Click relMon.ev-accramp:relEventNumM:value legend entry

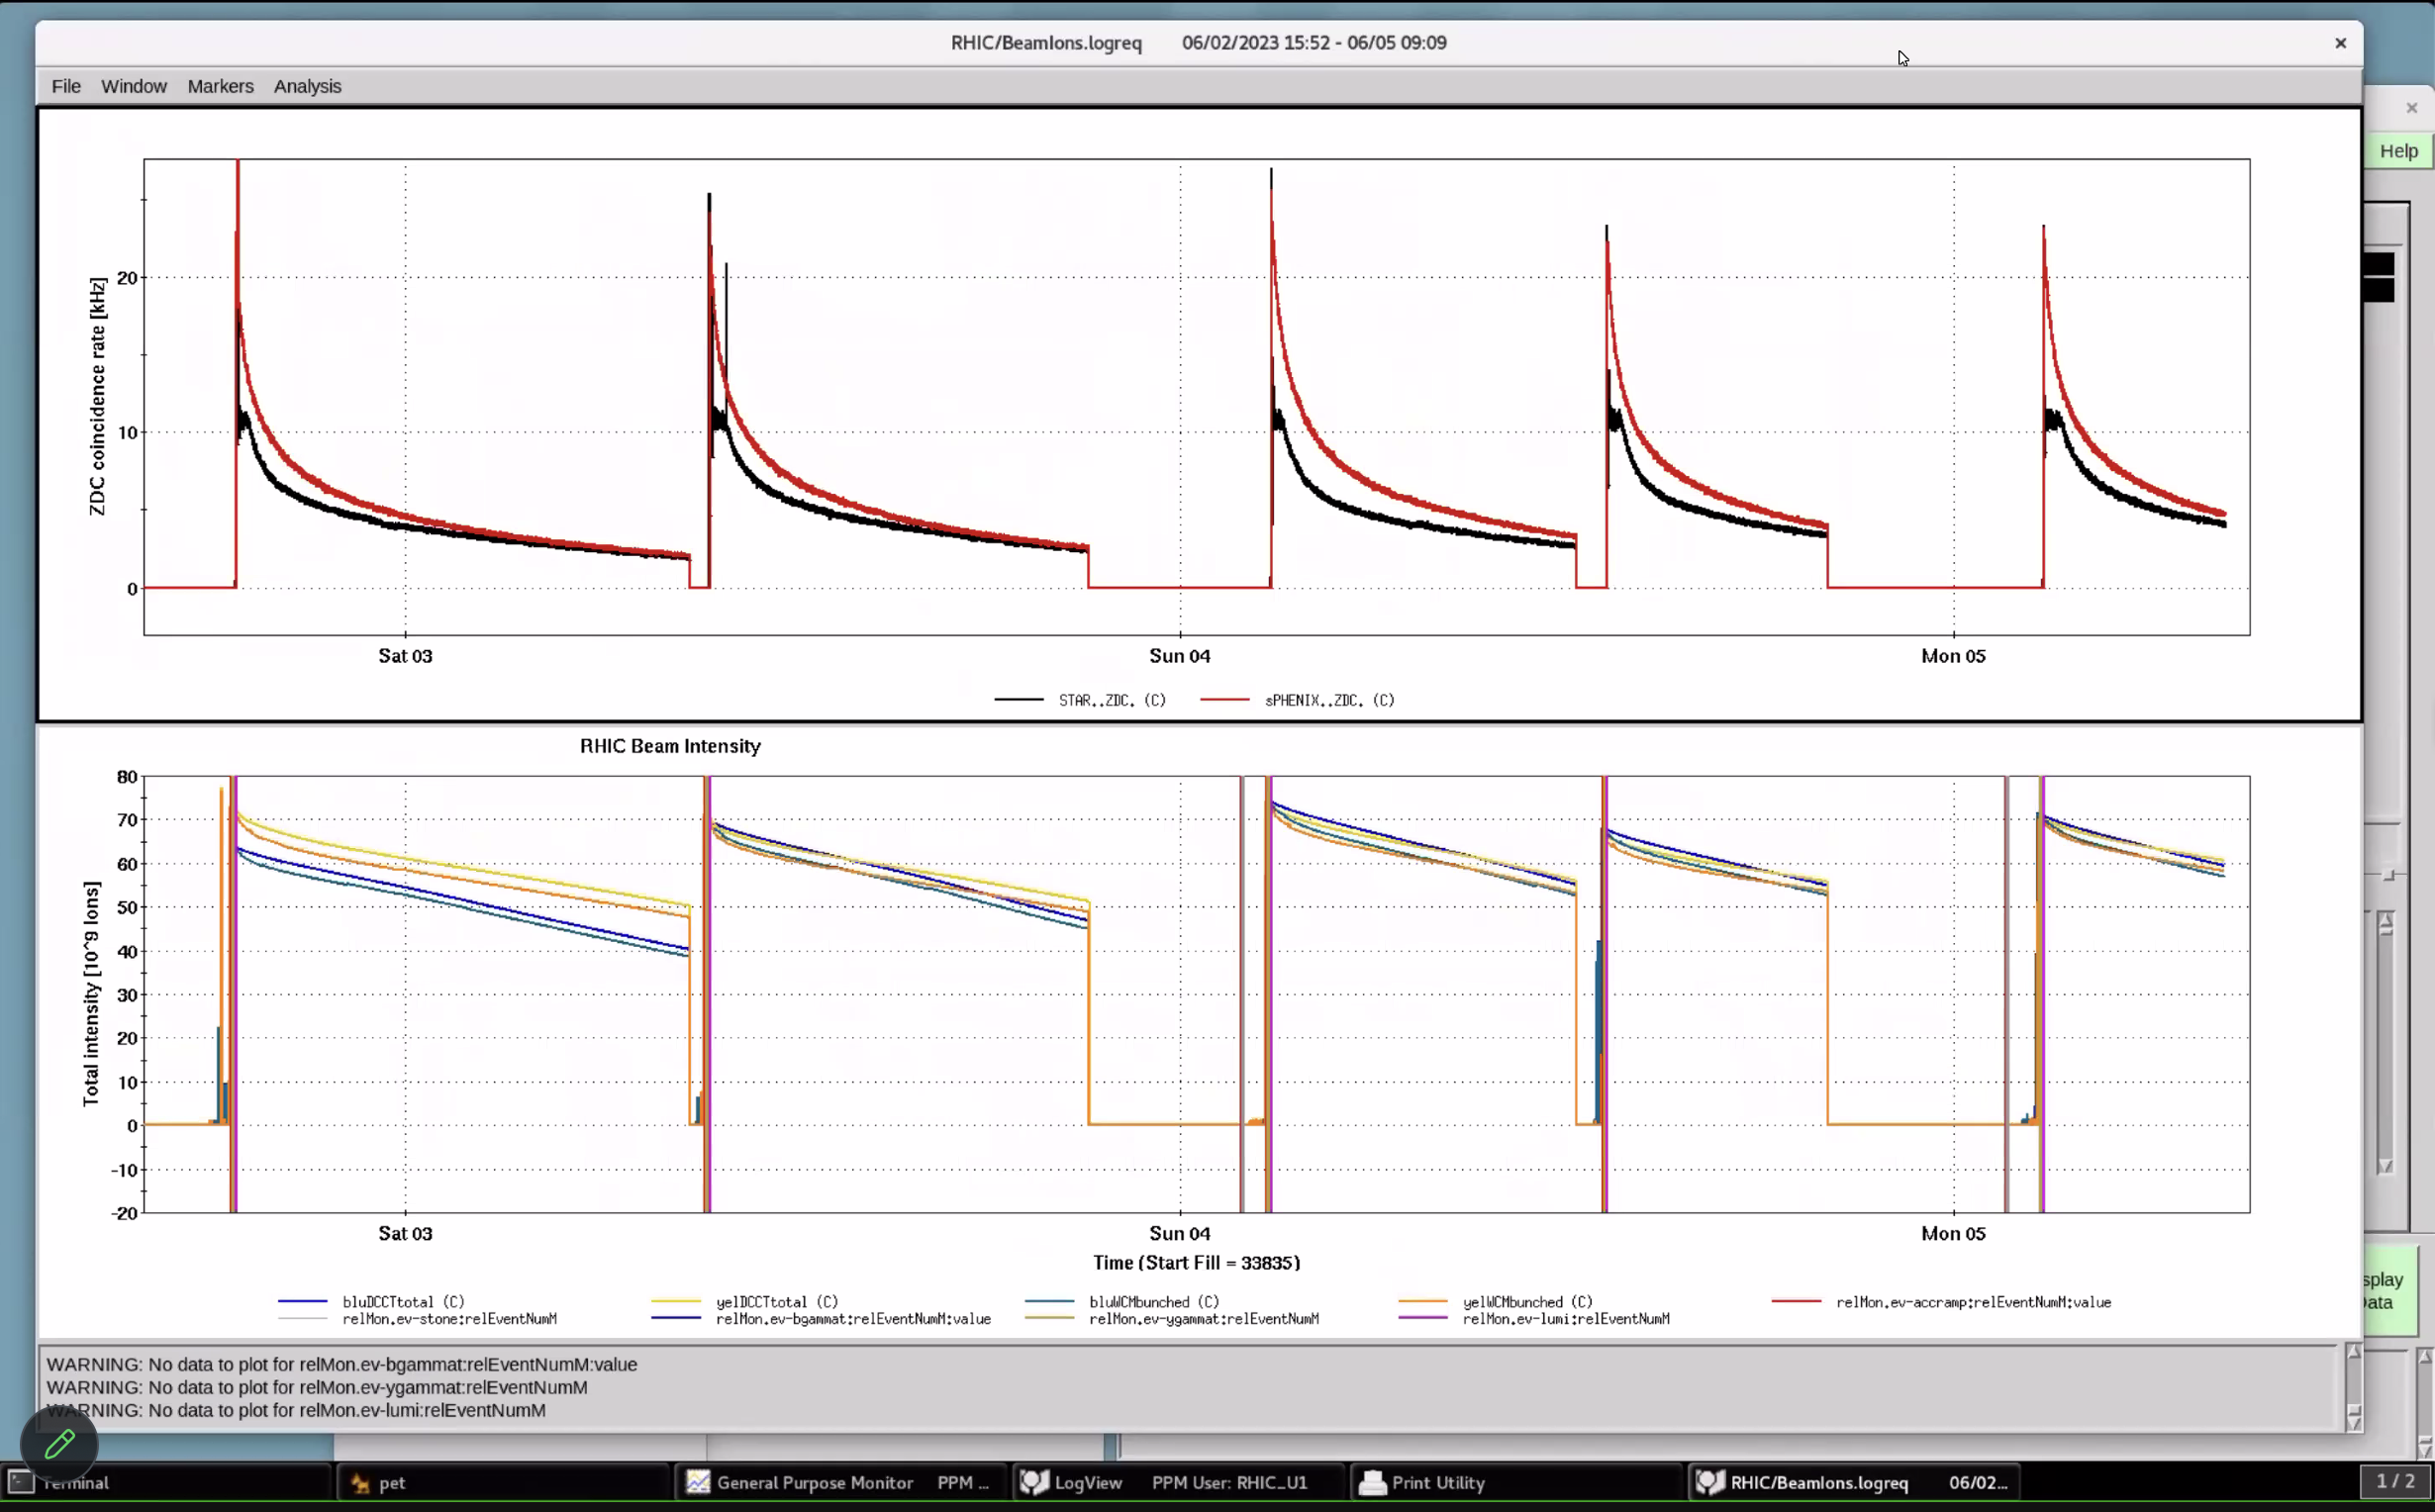[x=1941, y=1302]
